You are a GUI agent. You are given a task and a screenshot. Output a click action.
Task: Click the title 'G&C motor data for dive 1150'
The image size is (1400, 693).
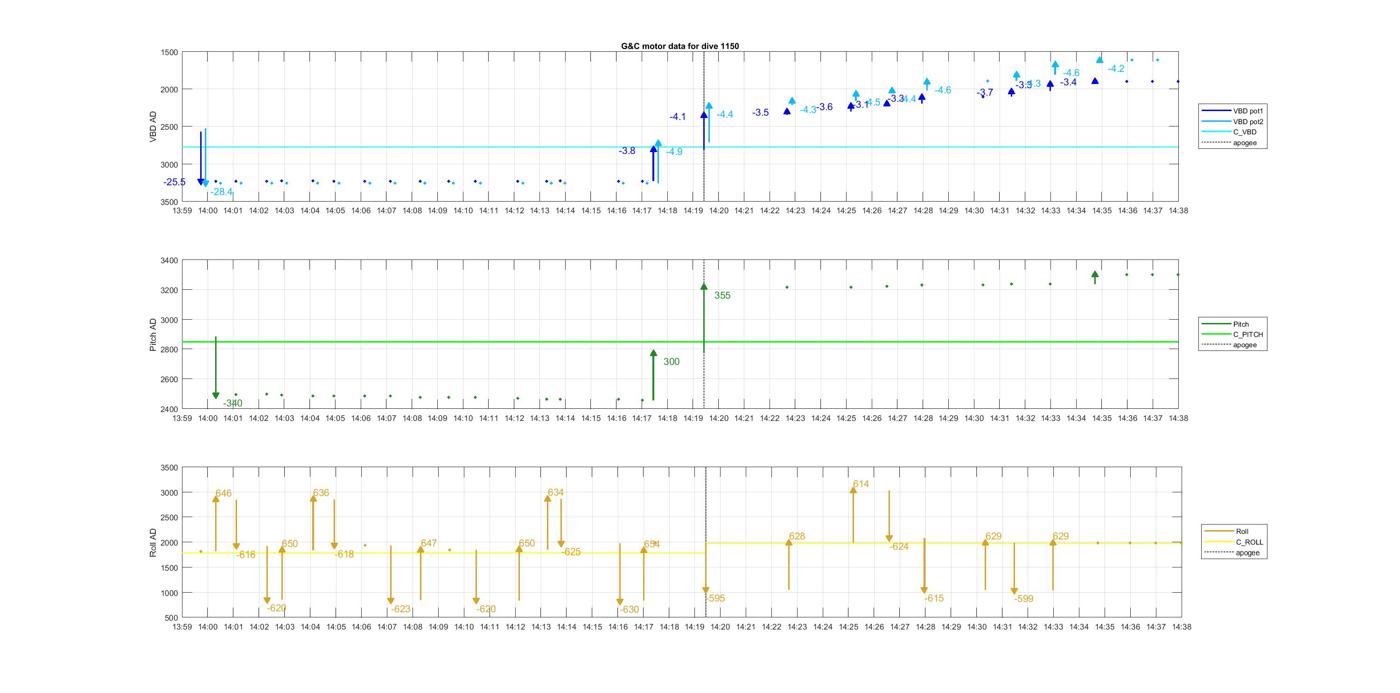click(680, 46)
